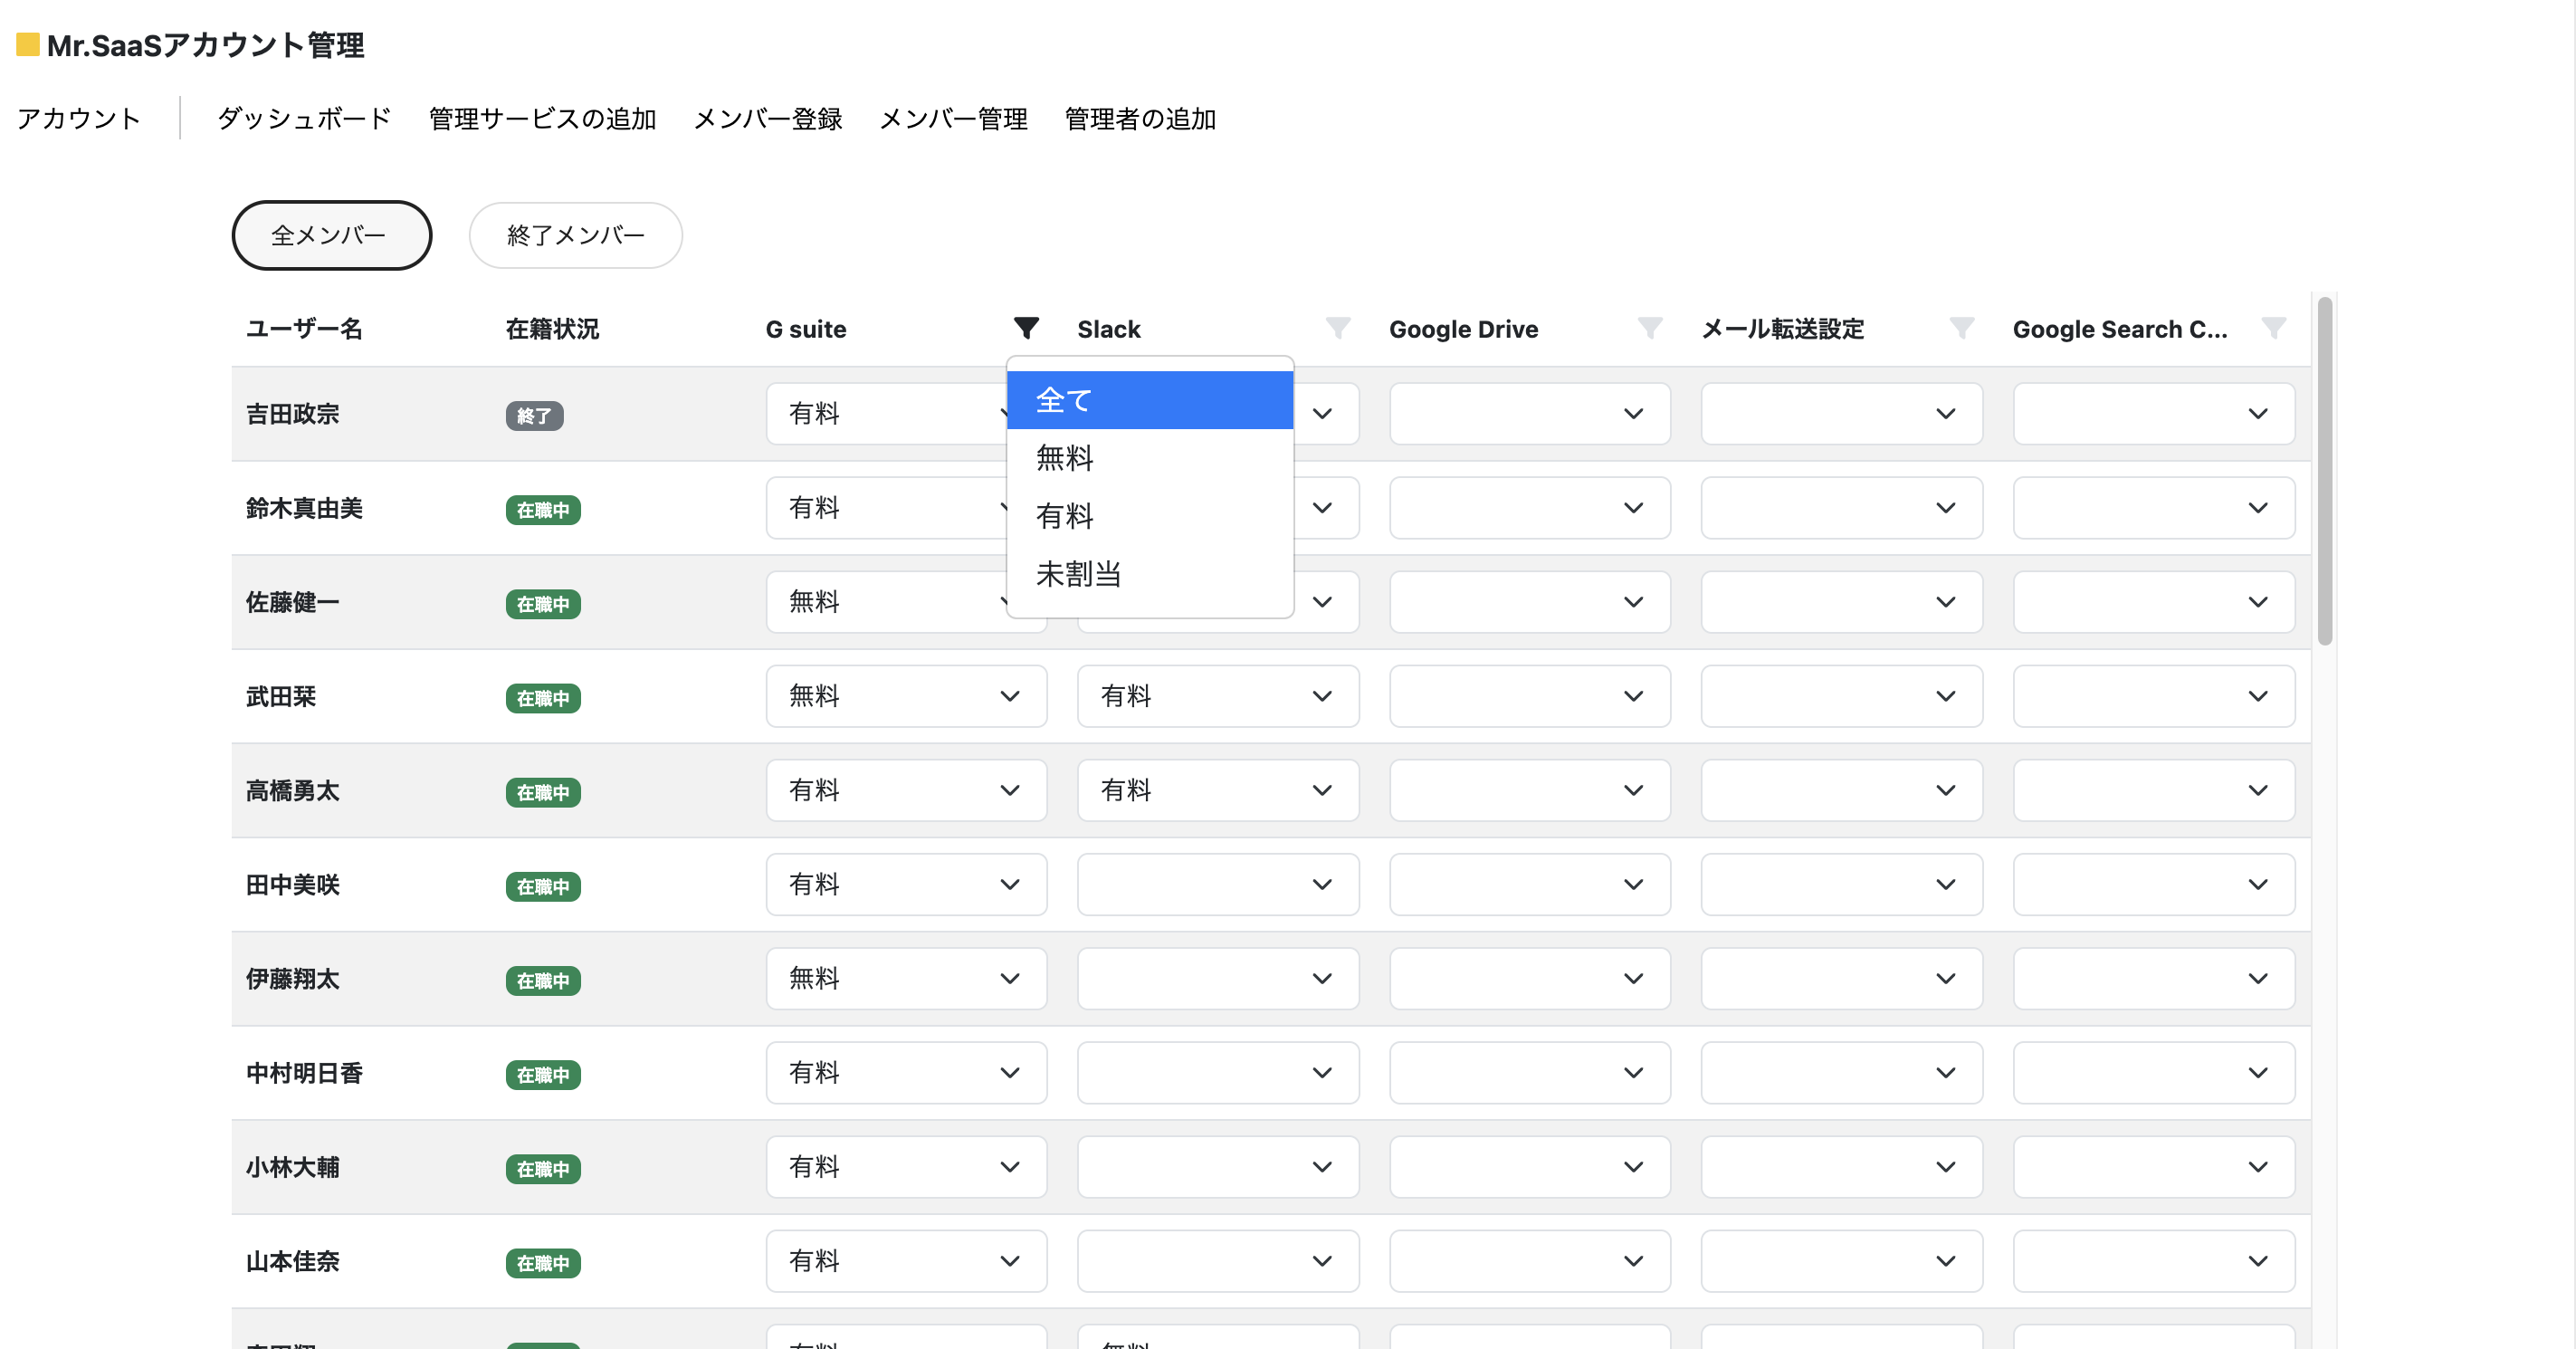
Task: Select 無料 in the filter dropdown
Action: [x=1150, y=458]
